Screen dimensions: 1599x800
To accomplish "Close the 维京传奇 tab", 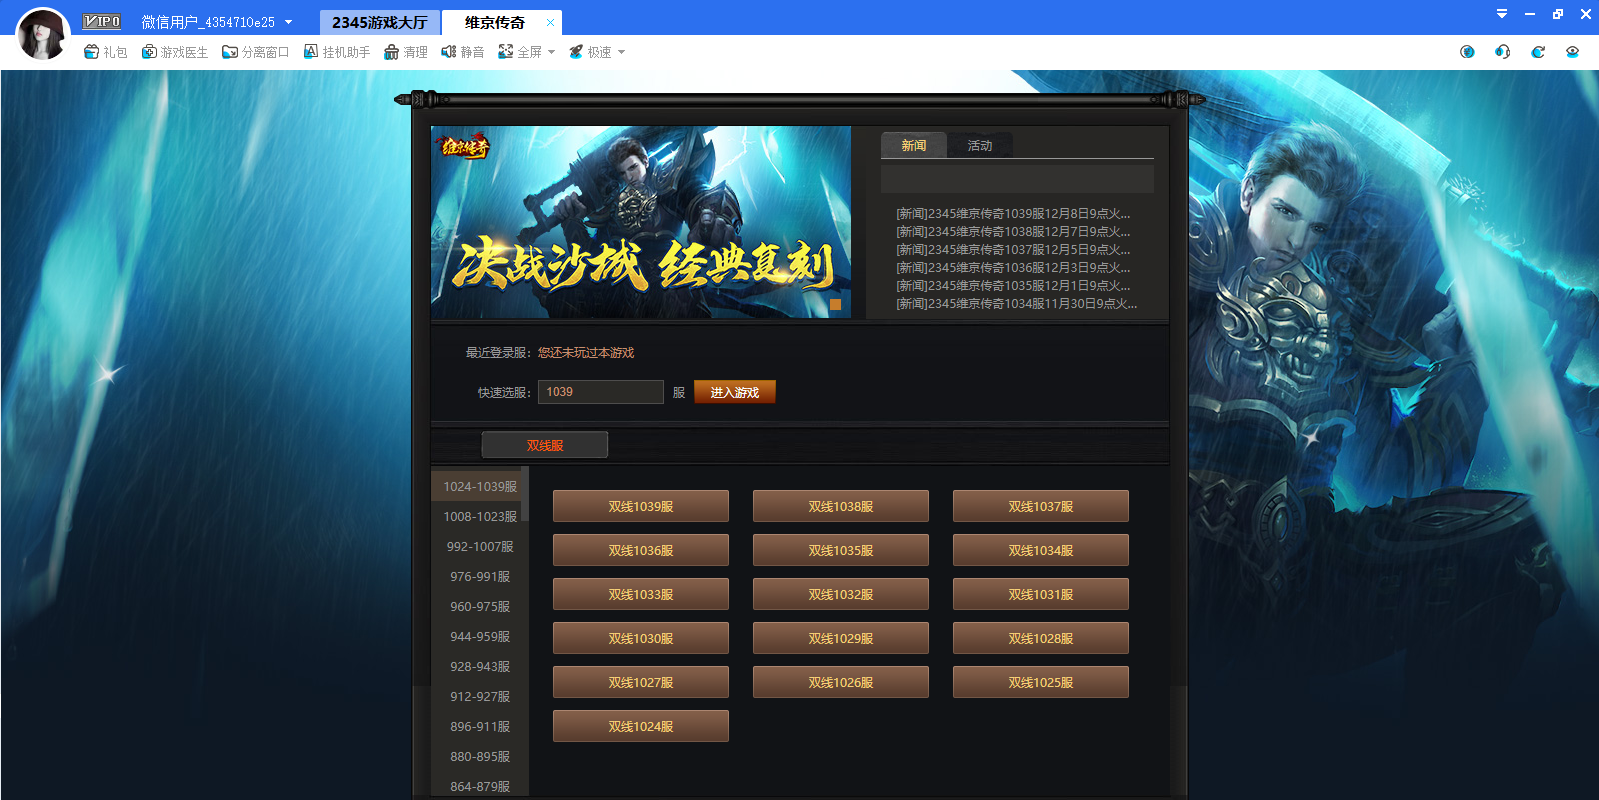I will click(x=550, y=22).
